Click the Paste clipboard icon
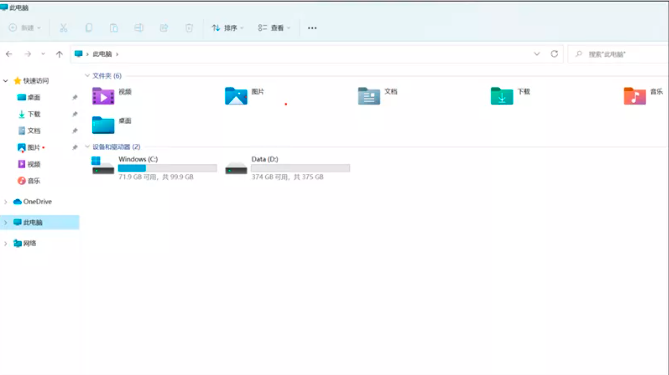The height and width of the screenshot is (375, 669). tap(114, 28)
